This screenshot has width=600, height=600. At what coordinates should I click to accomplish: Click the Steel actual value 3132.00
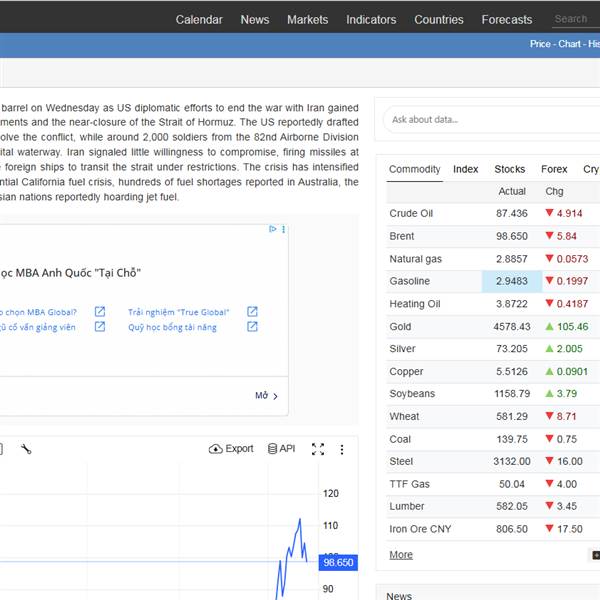click(x=512, y=461)
